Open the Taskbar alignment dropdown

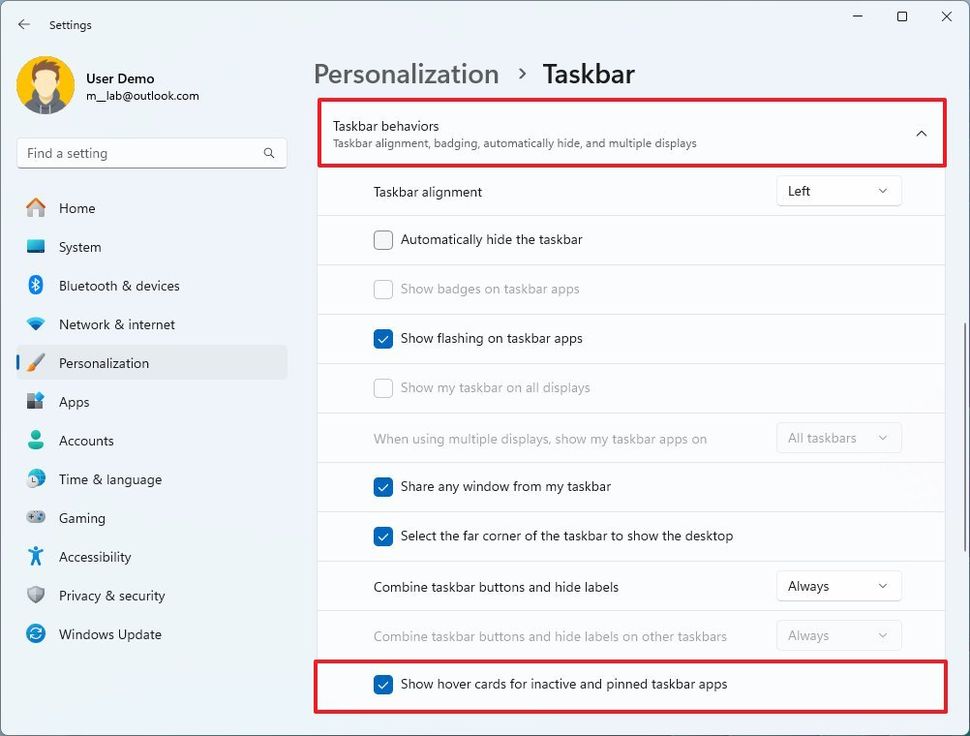pos(838,190)
